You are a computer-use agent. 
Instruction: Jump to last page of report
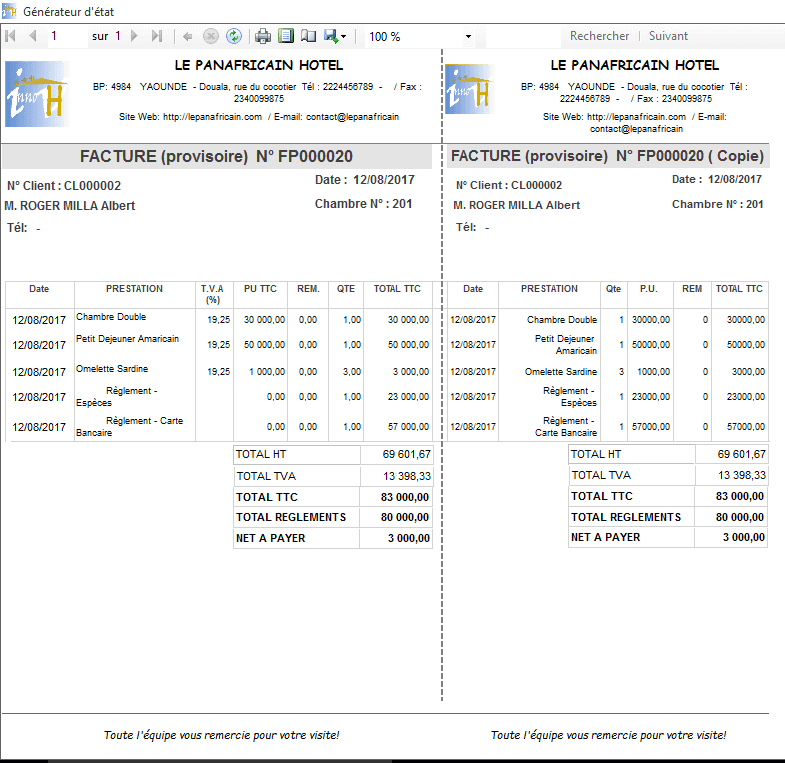pyautogui.click(x=156, y=36)
